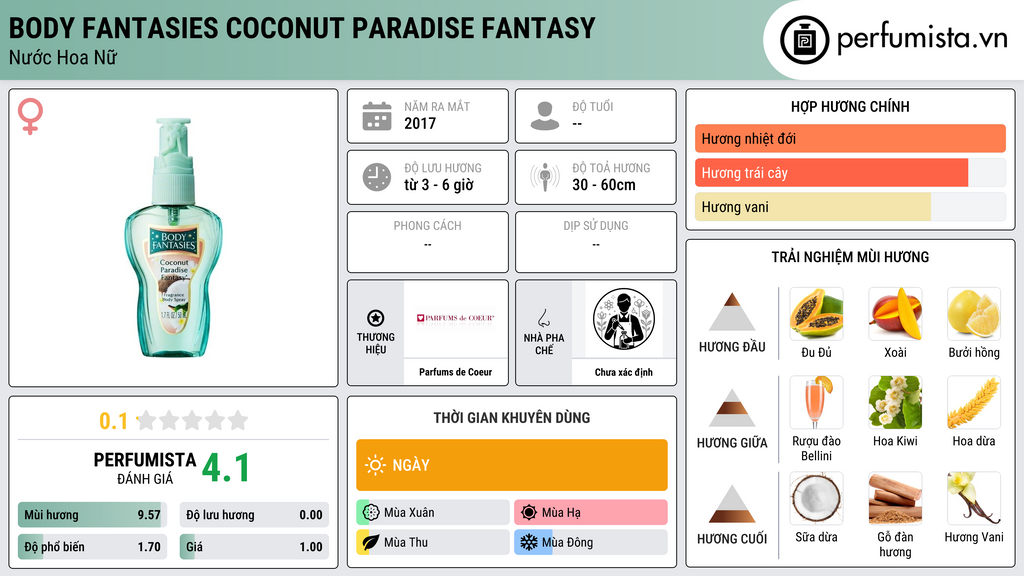This screenshot has height=576, width=1024.
Task: Click the sillage person icon for Độ toả hương
Action: coord(545,177)
